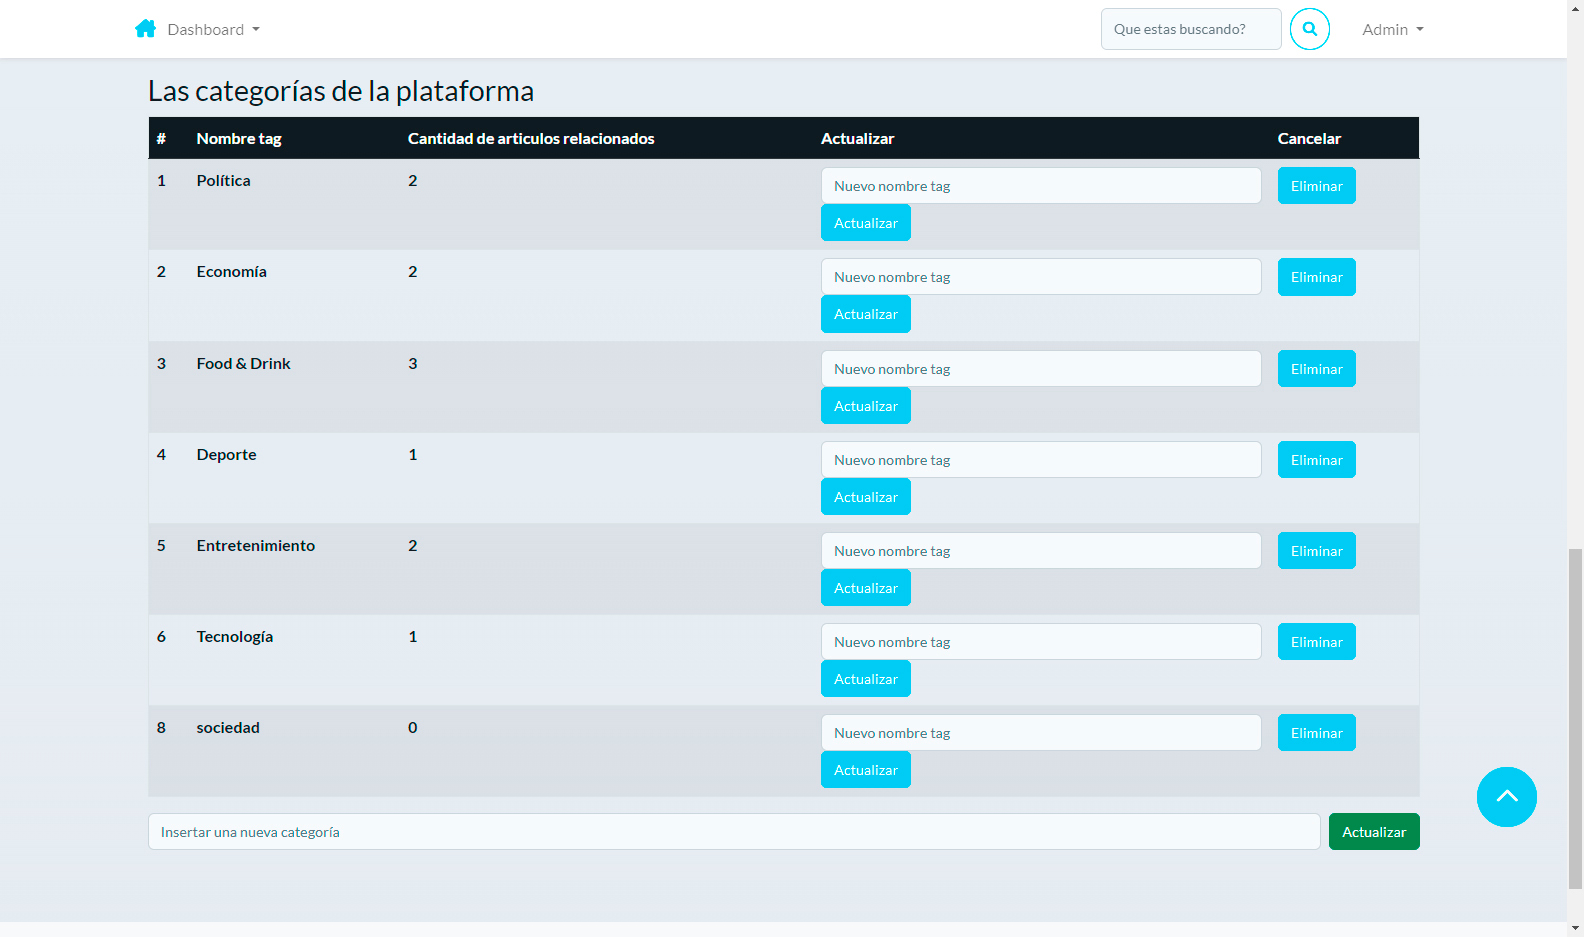The width and height of the screenshot is (1584, 937).
Task: Expand the Admin user dropdown
Action: (1392, 30)
